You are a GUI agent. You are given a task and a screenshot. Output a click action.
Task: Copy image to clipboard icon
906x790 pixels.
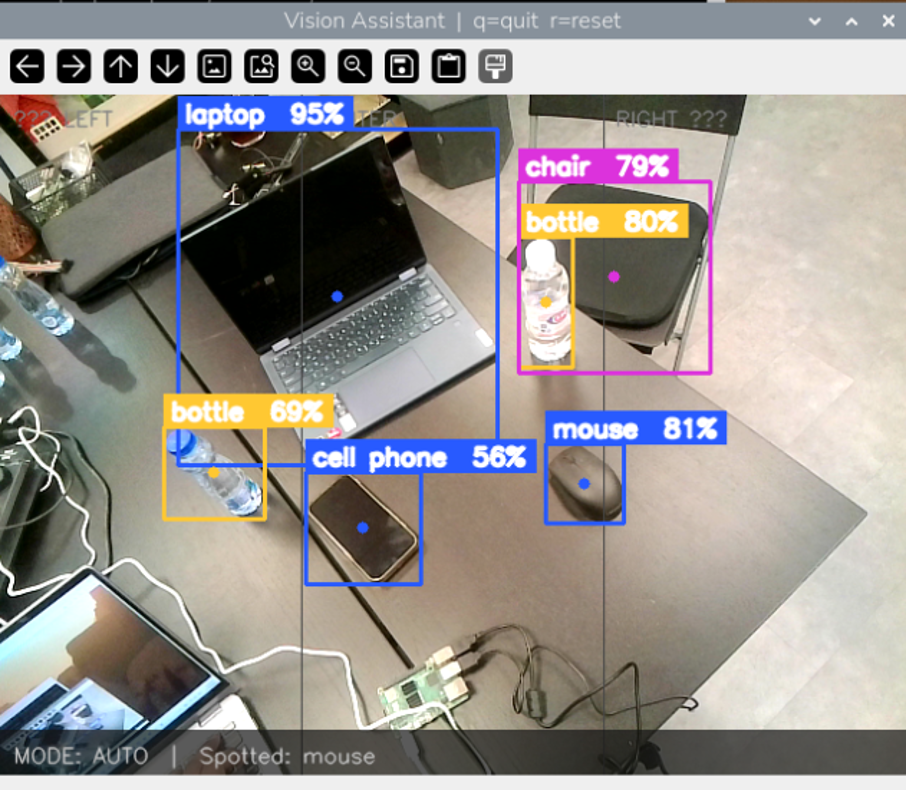click(448, 66)
